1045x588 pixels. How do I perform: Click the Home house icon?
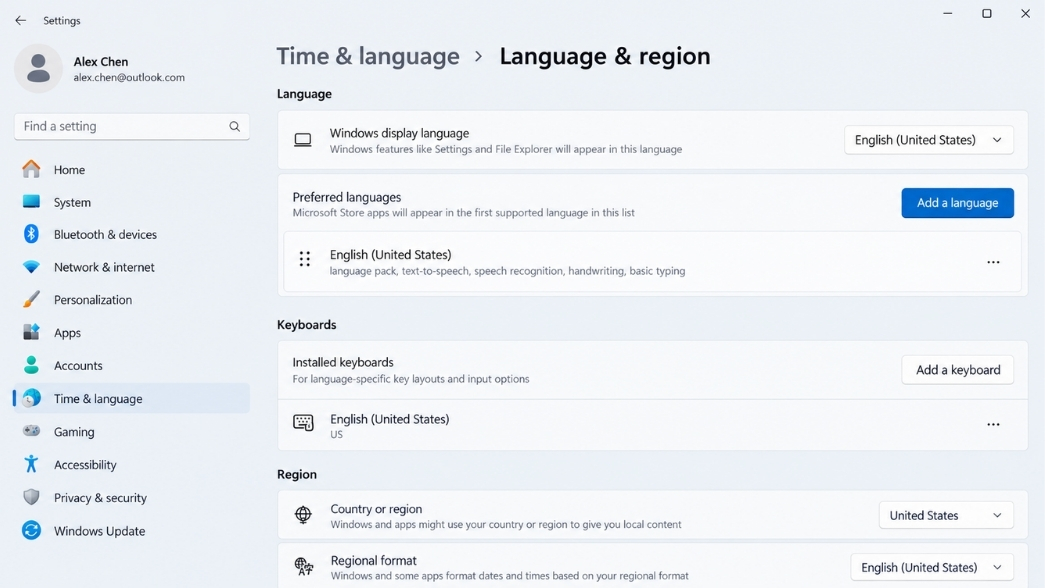31,169
